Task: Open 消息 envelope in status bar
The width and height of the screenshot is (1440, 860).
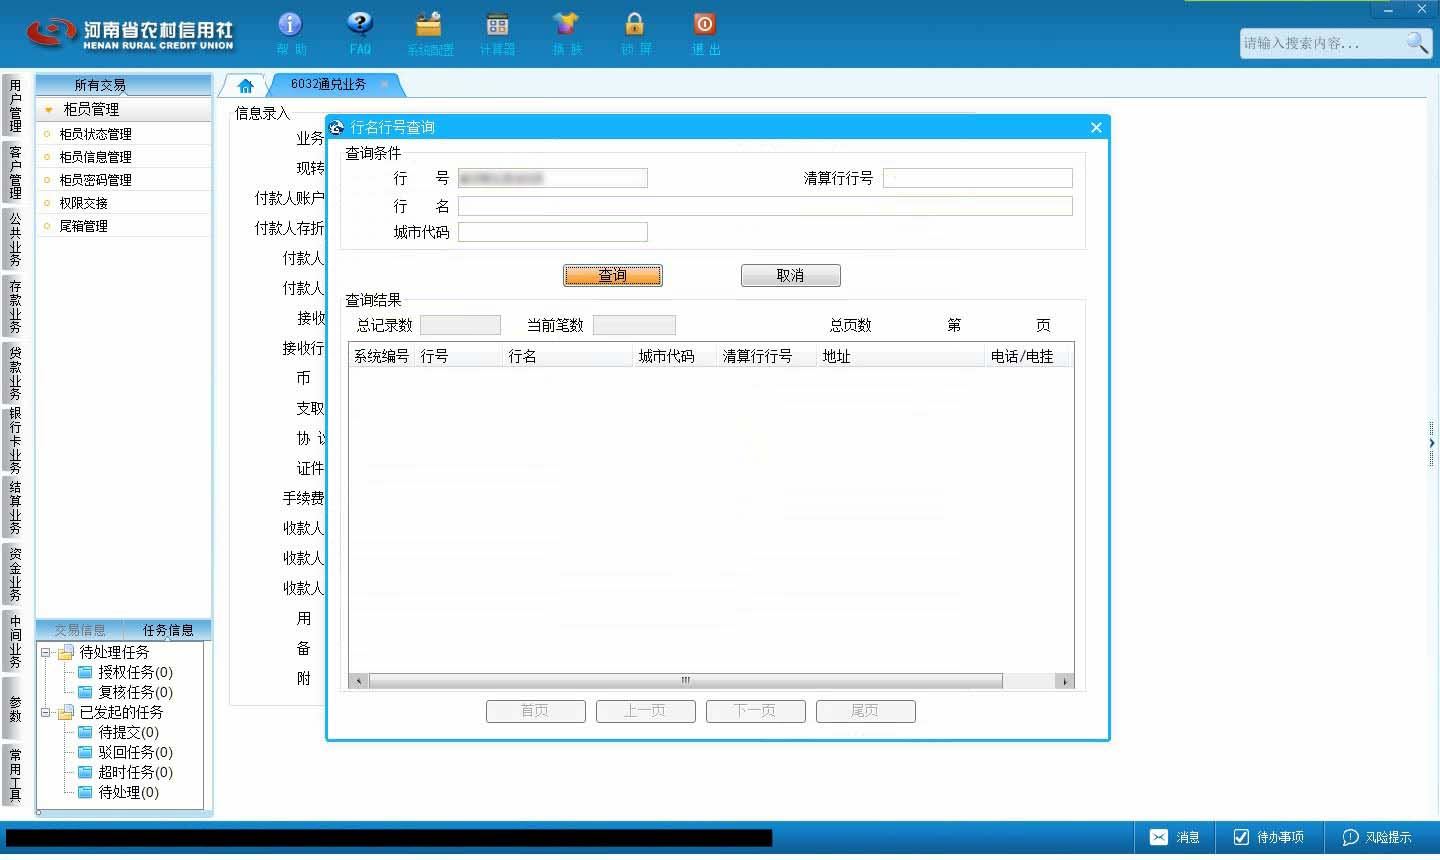Action: (x=1174, y=837)
